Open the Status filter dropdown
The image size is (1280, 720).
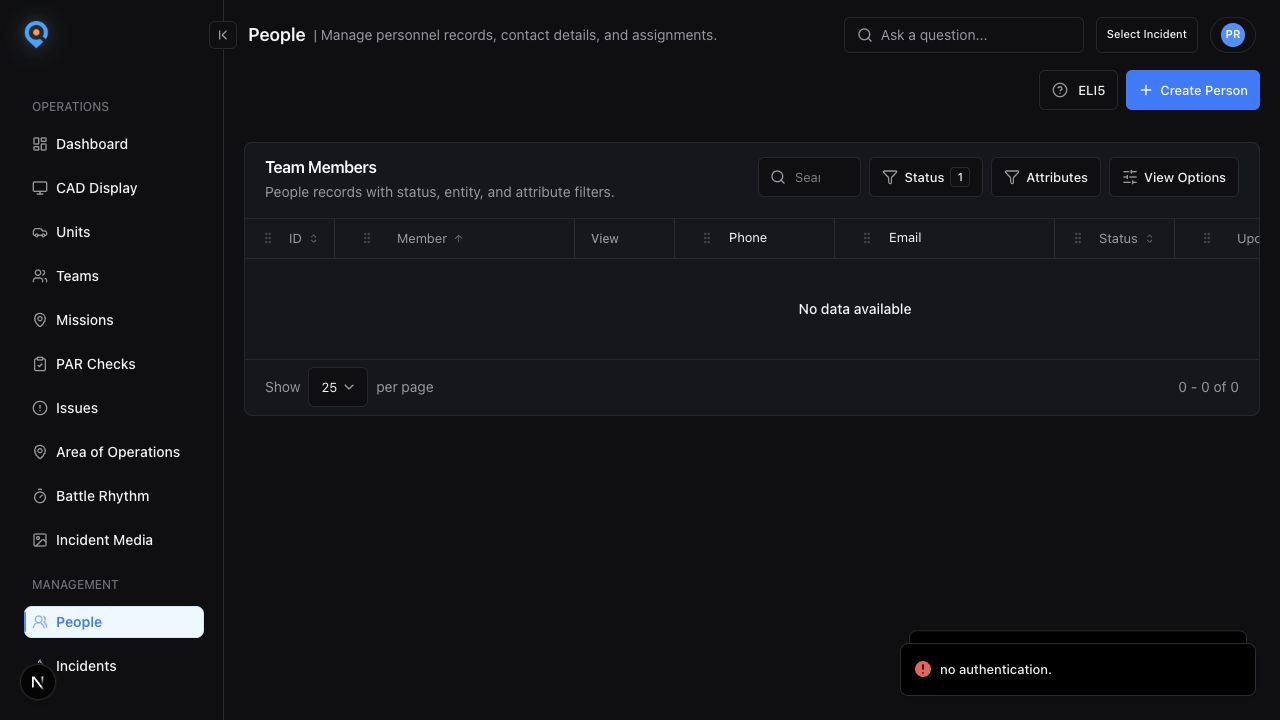click(926, 177)
